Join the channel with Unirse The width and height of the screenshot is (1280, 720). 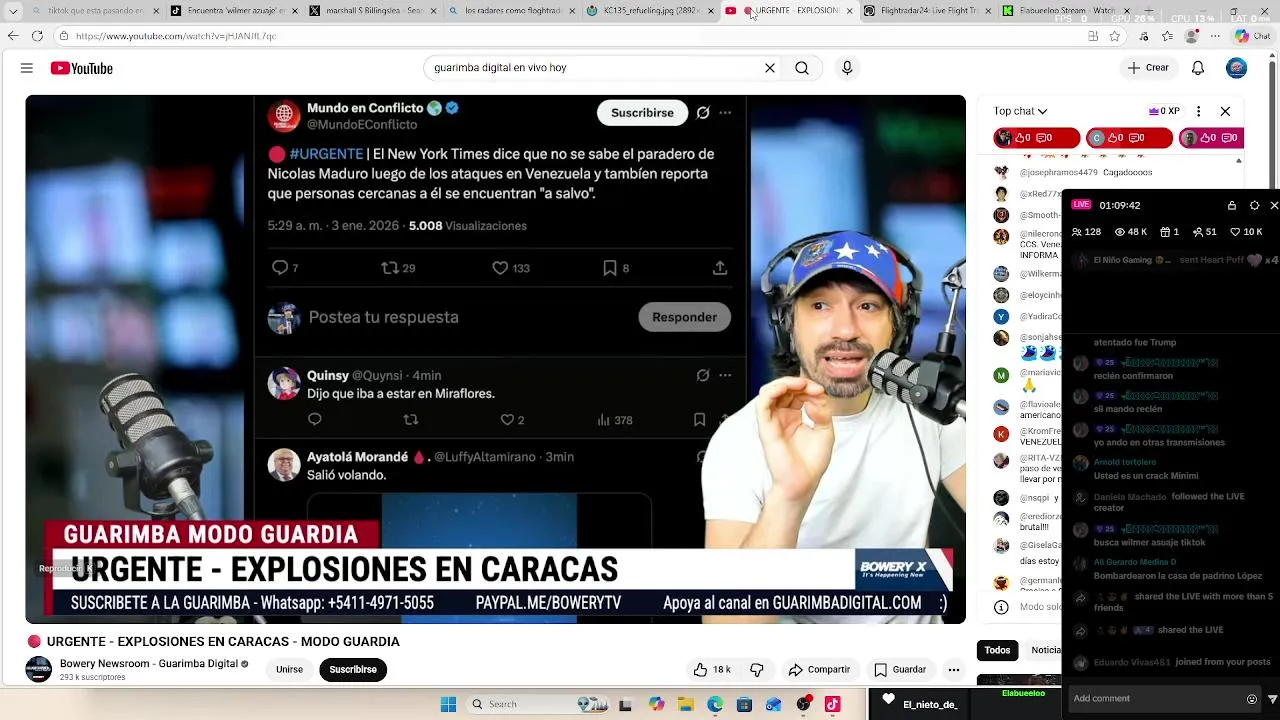click(x=289, y=670)
